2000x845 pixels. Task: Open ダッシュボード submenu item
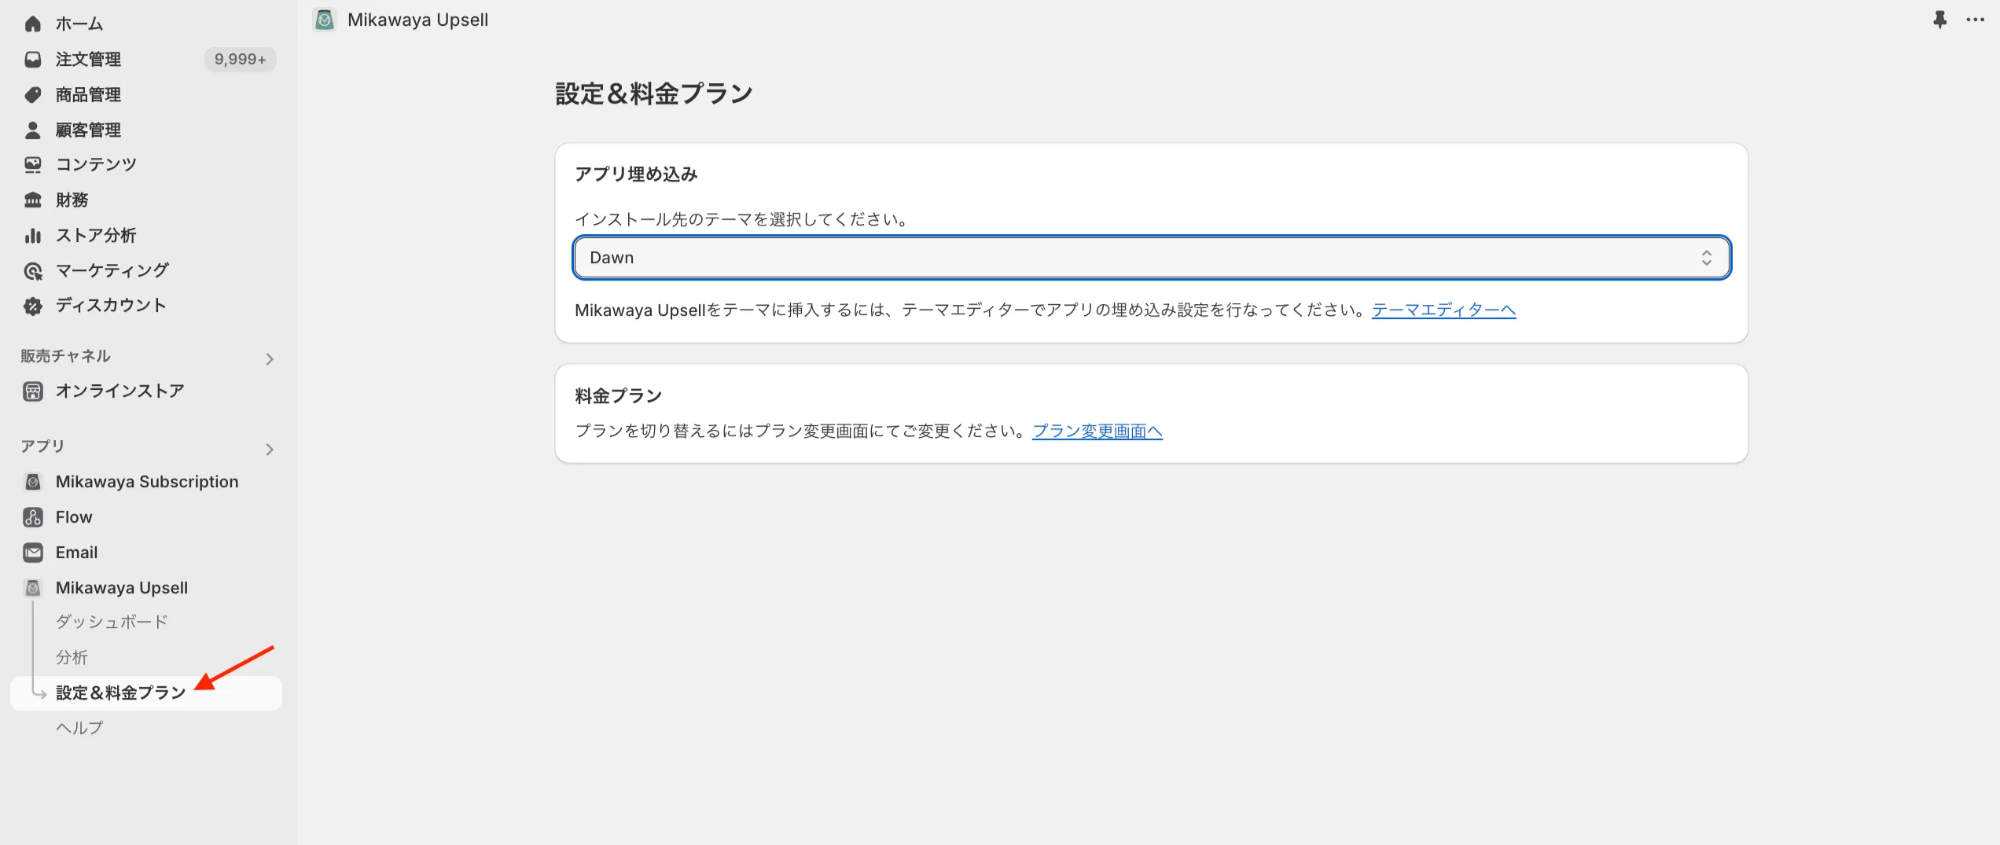click(112, 622)
